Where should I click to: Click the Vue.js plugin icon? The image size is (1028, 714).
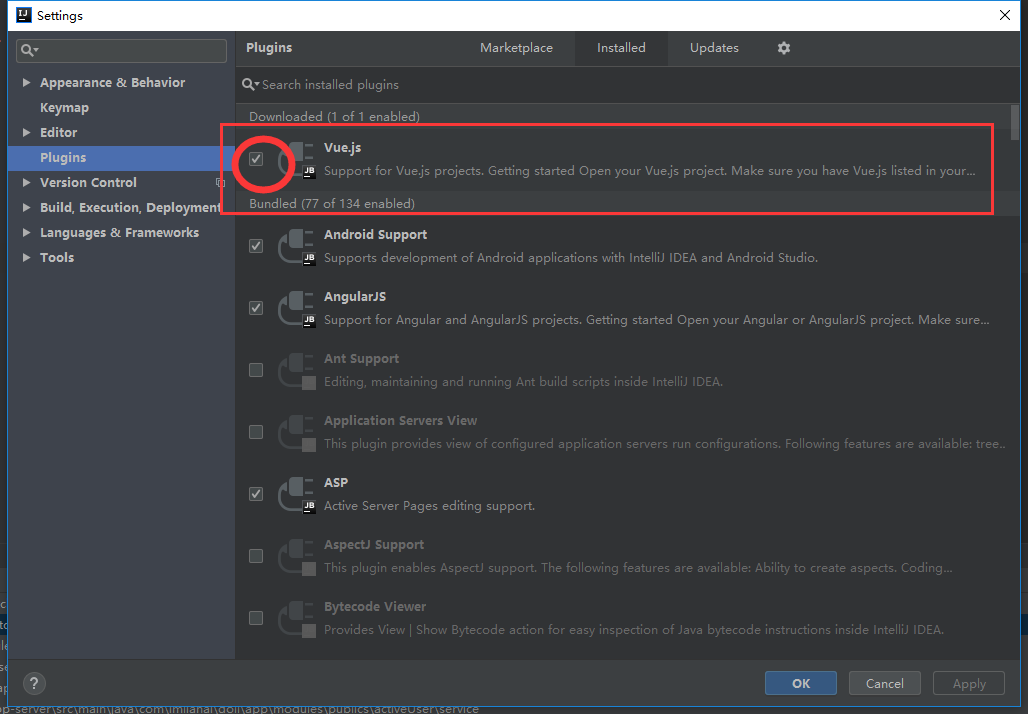[297, 159]
